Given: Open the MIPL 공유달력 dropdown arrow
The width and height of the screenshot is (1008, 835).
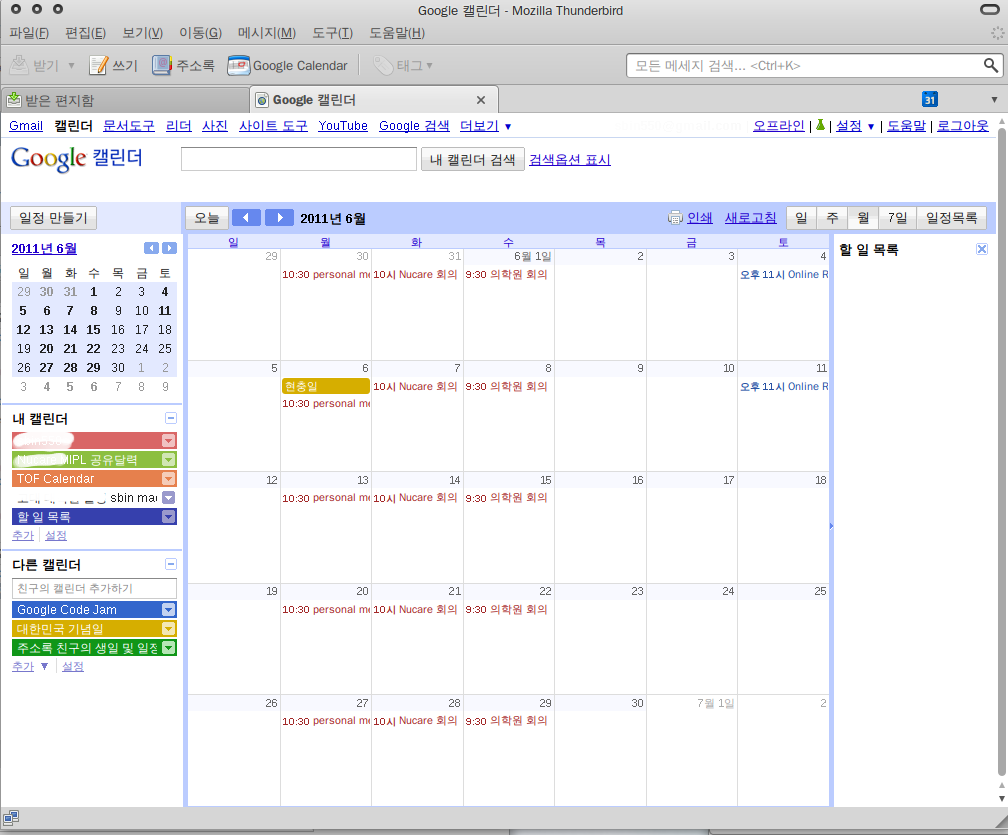Looking at the screenshot, I should click(168, 460).
